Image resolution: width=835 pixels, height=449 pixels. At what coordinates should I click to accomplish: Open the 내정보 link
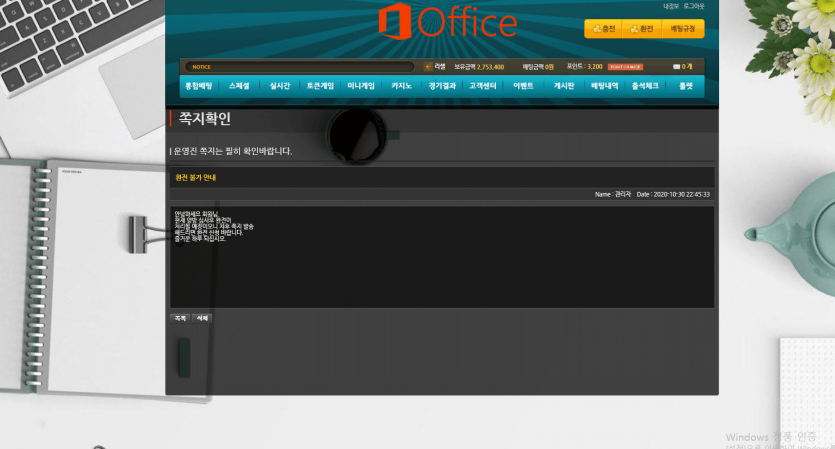pyautogui.click(x=670, y=6)
